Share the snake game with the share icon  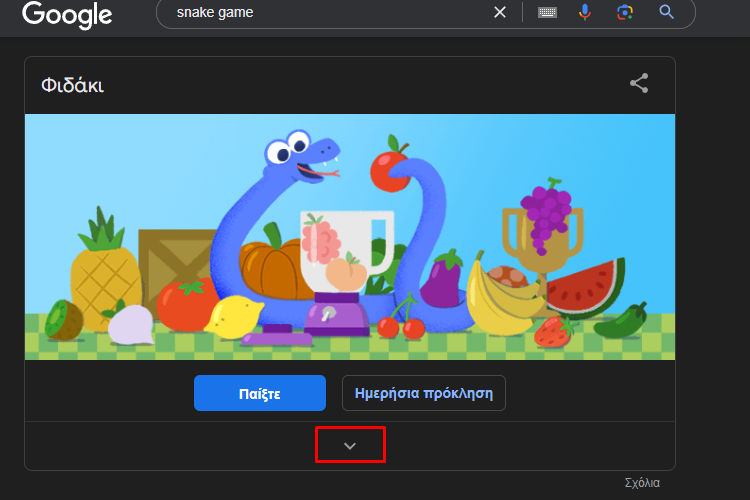coord(639,83)
